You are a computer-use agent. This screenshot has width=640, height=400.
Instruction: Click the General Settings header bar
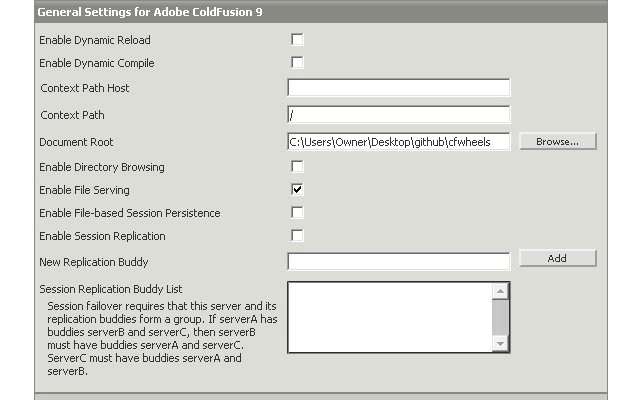pyautogui.click(x=321, y=12)
